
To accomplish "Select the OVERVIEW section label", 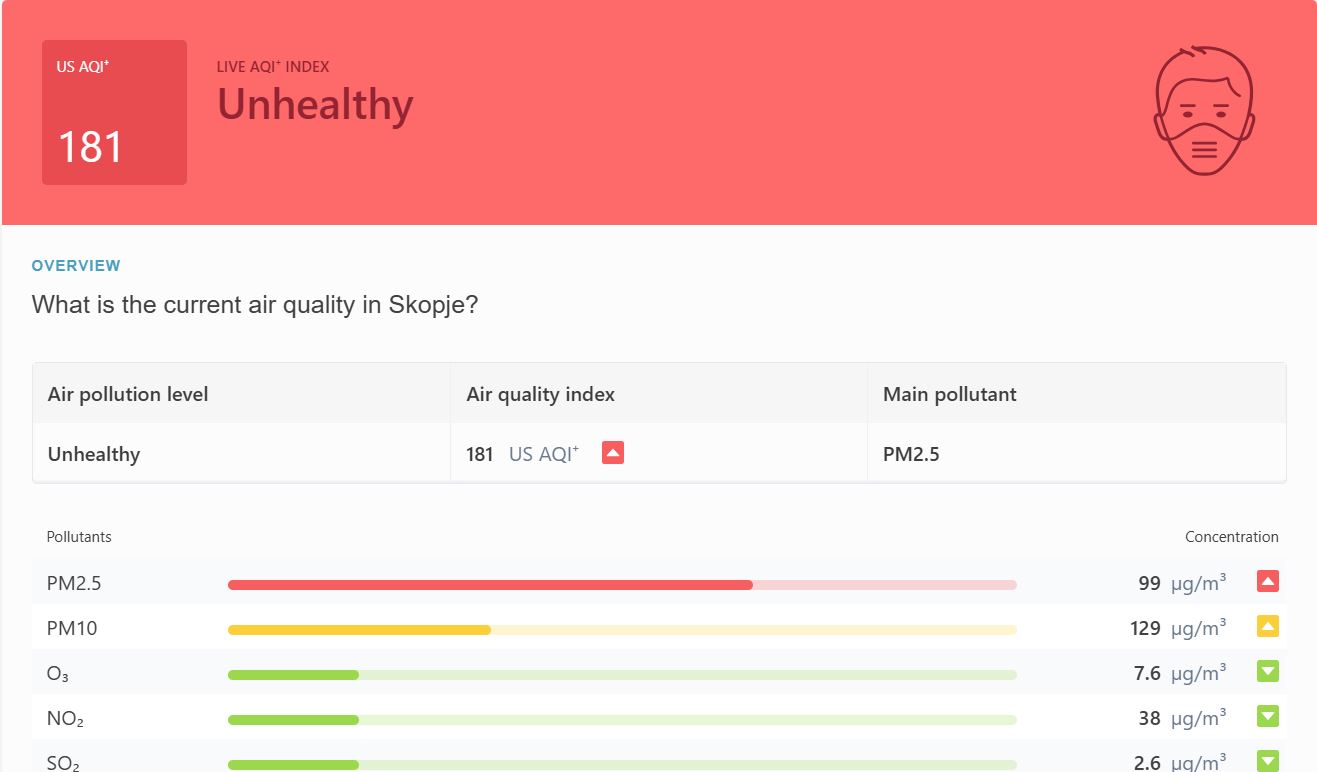I will click(76, 266).
